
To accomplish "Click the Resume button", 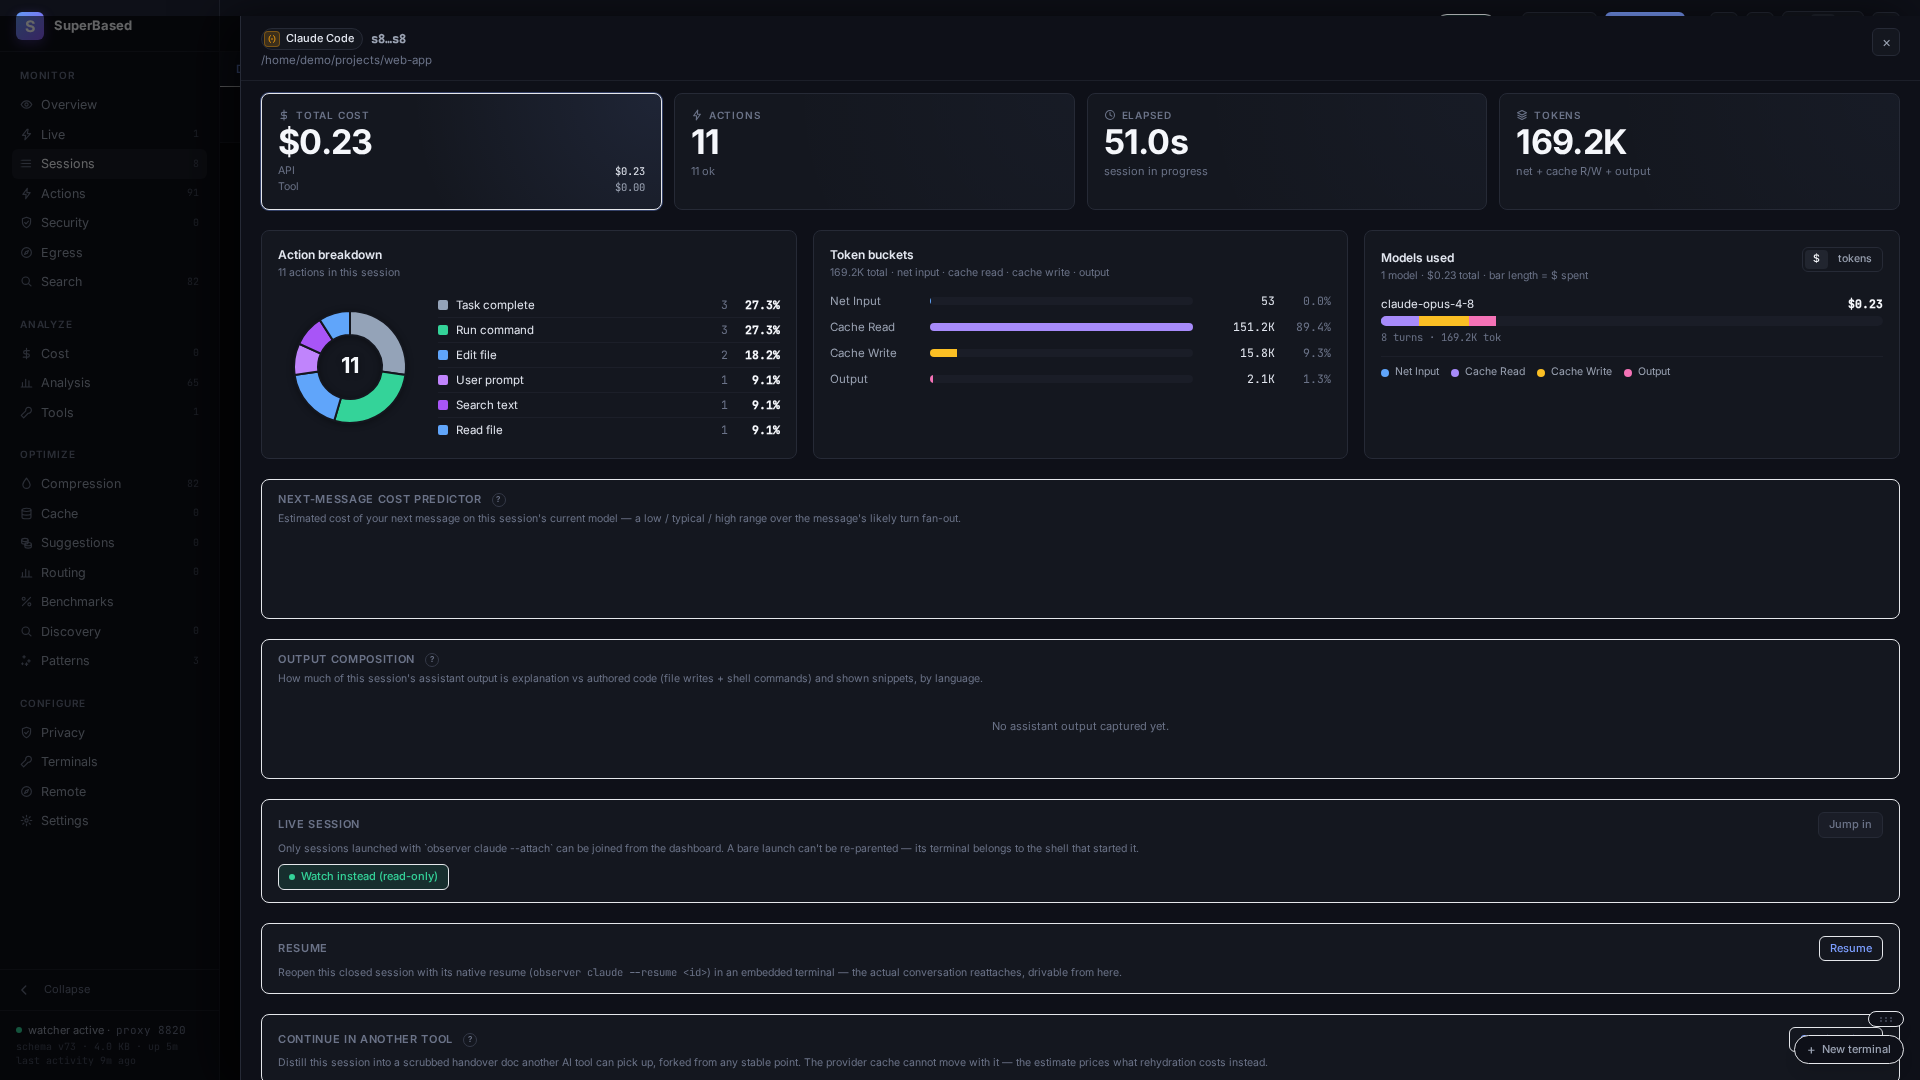I will (1850, 949).
